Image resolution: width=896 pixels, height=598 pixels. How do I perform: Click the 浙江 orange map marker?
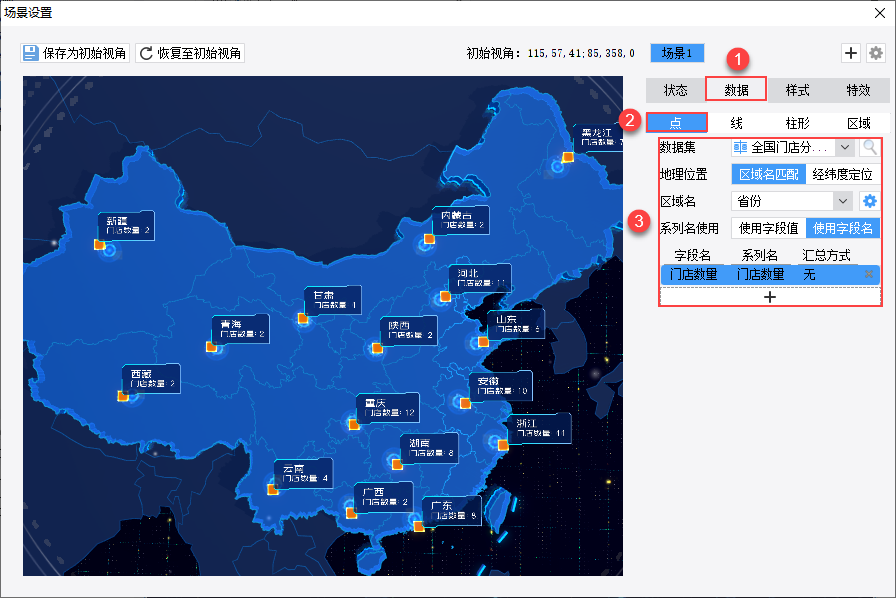pyautogui.click(x=503, y=445)
